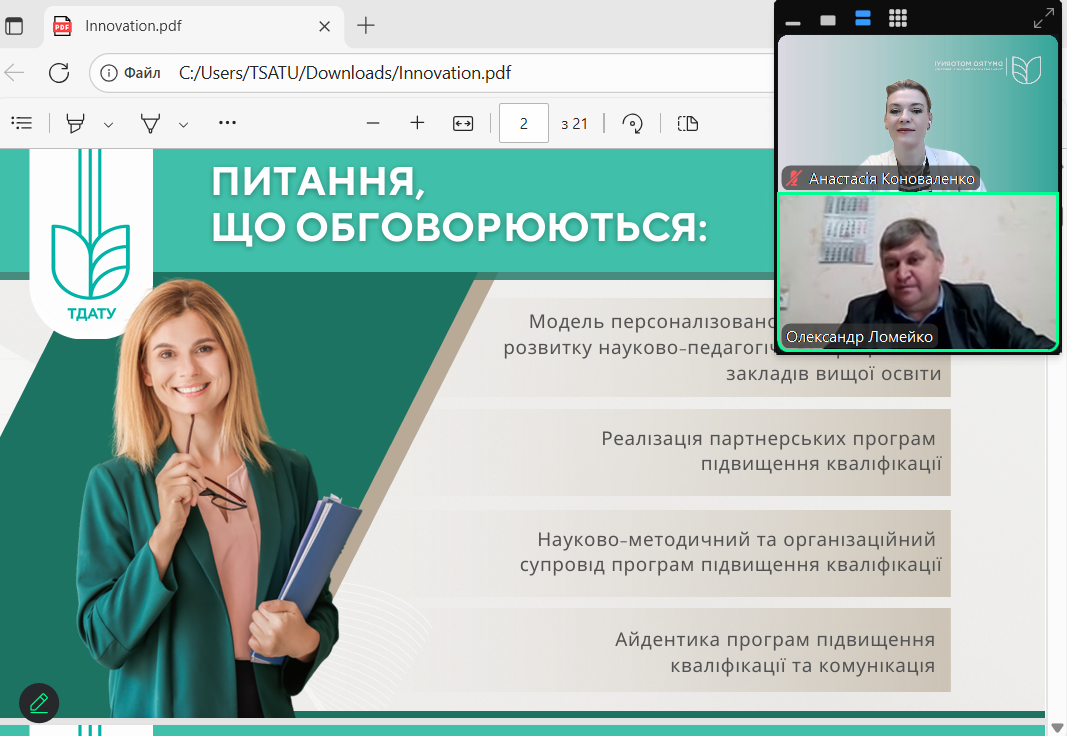
Task: Zoom in on the PDF
Action: click(417, 122)
